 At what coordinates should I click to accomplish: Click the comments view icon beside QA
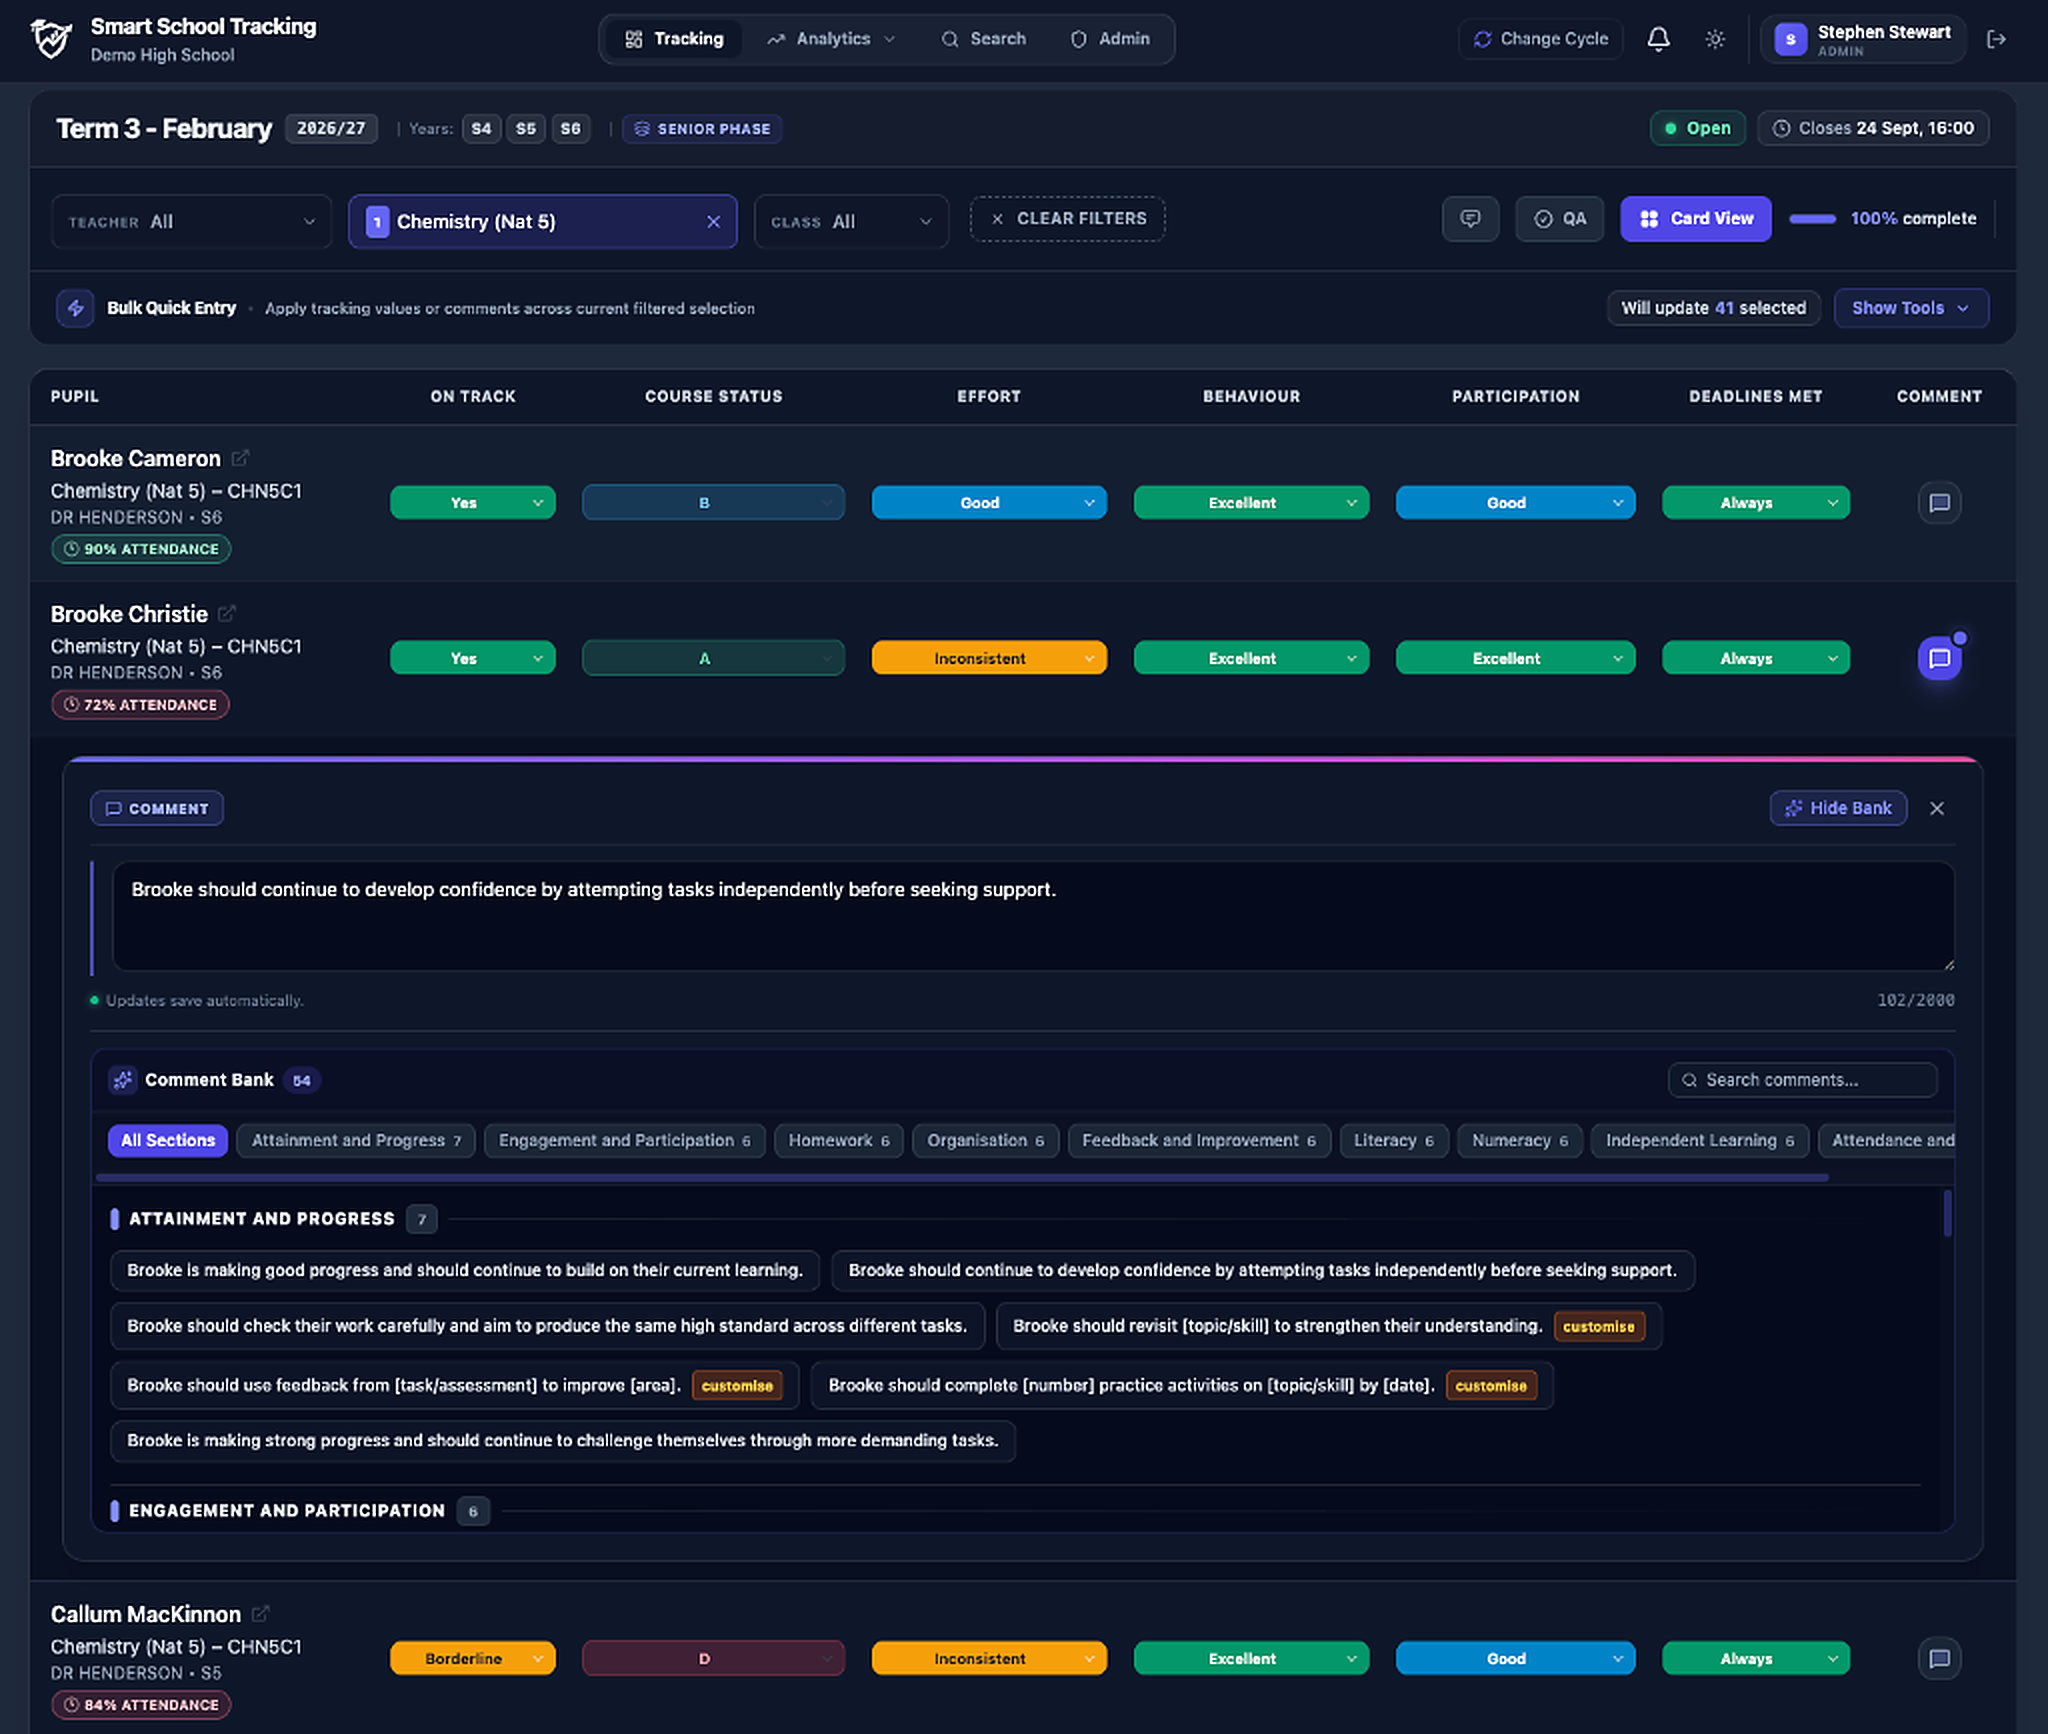tap(1470, 218)
